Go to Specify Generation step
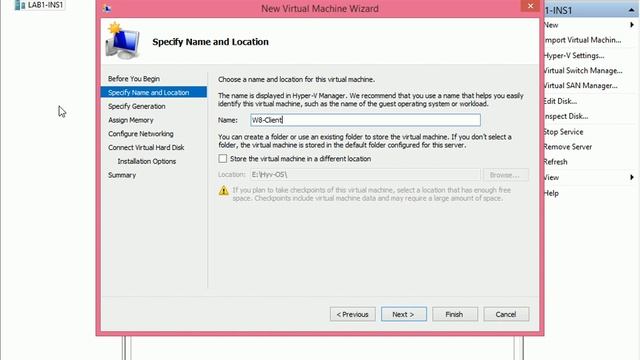Viewport: 640px width, 360px height. pos(137,106)
